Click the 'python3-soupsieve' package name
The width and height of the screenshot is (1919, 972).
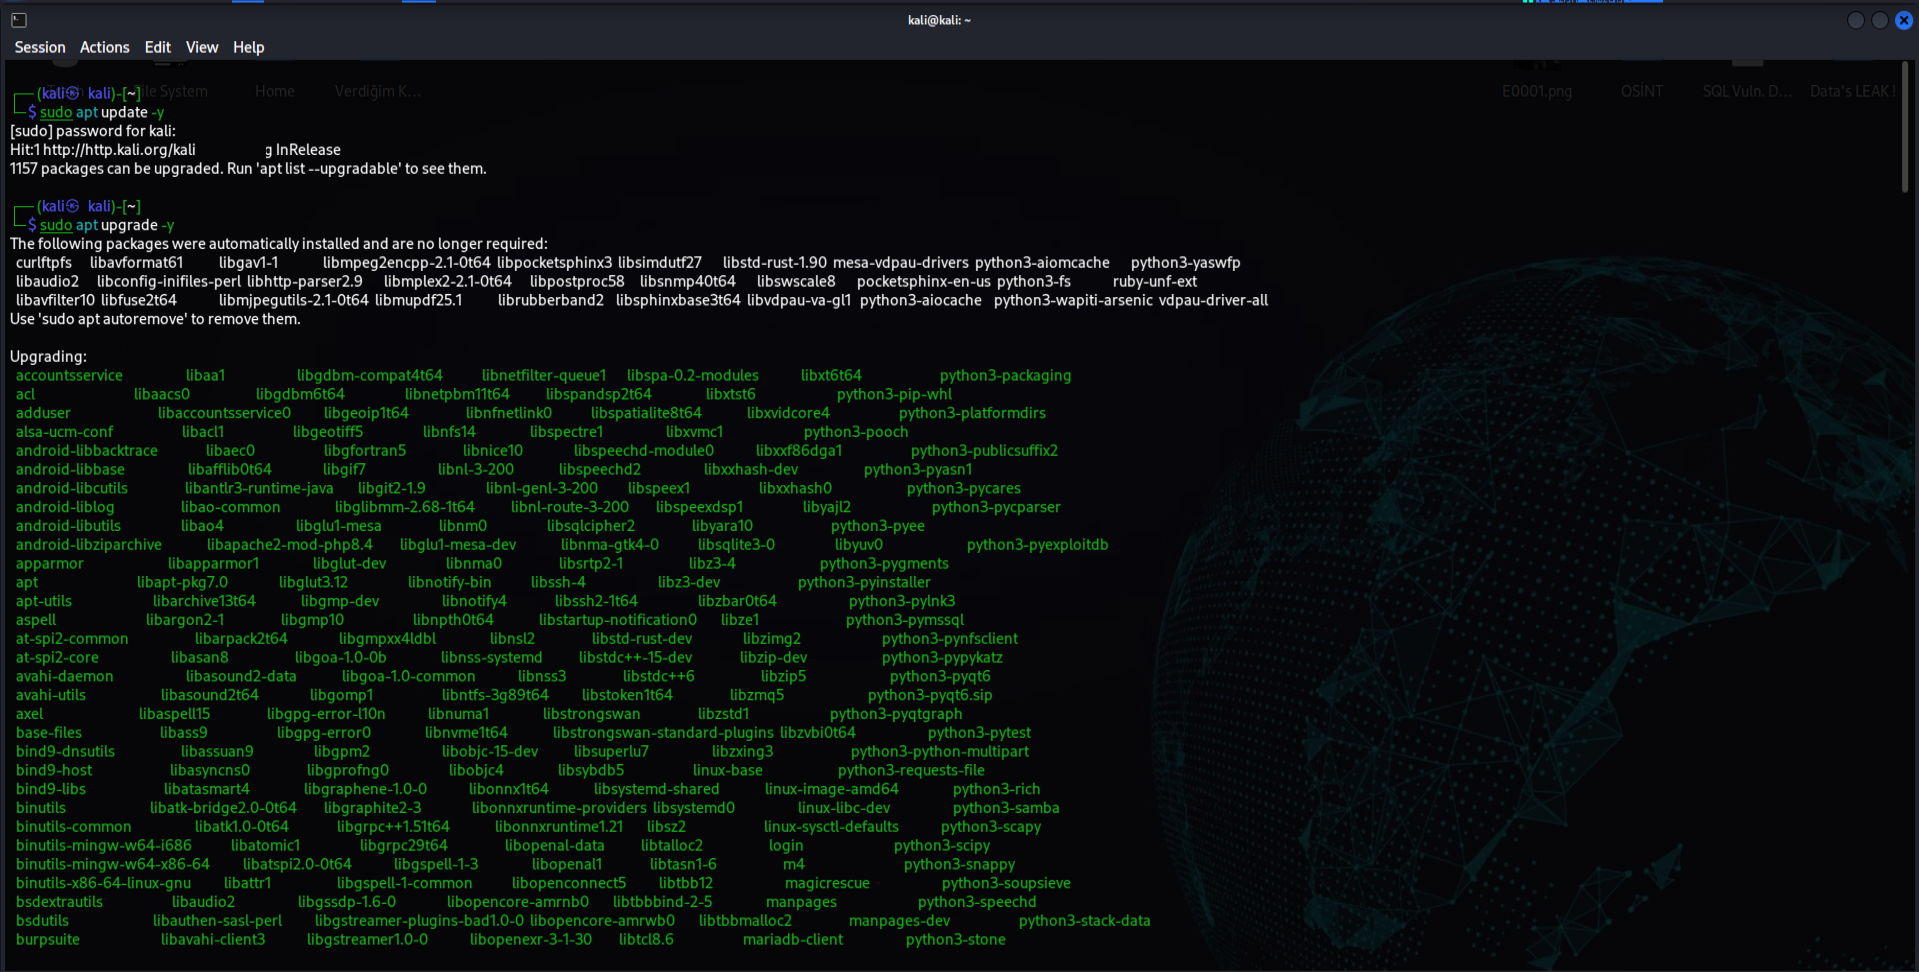click(x=1006, y=883)
